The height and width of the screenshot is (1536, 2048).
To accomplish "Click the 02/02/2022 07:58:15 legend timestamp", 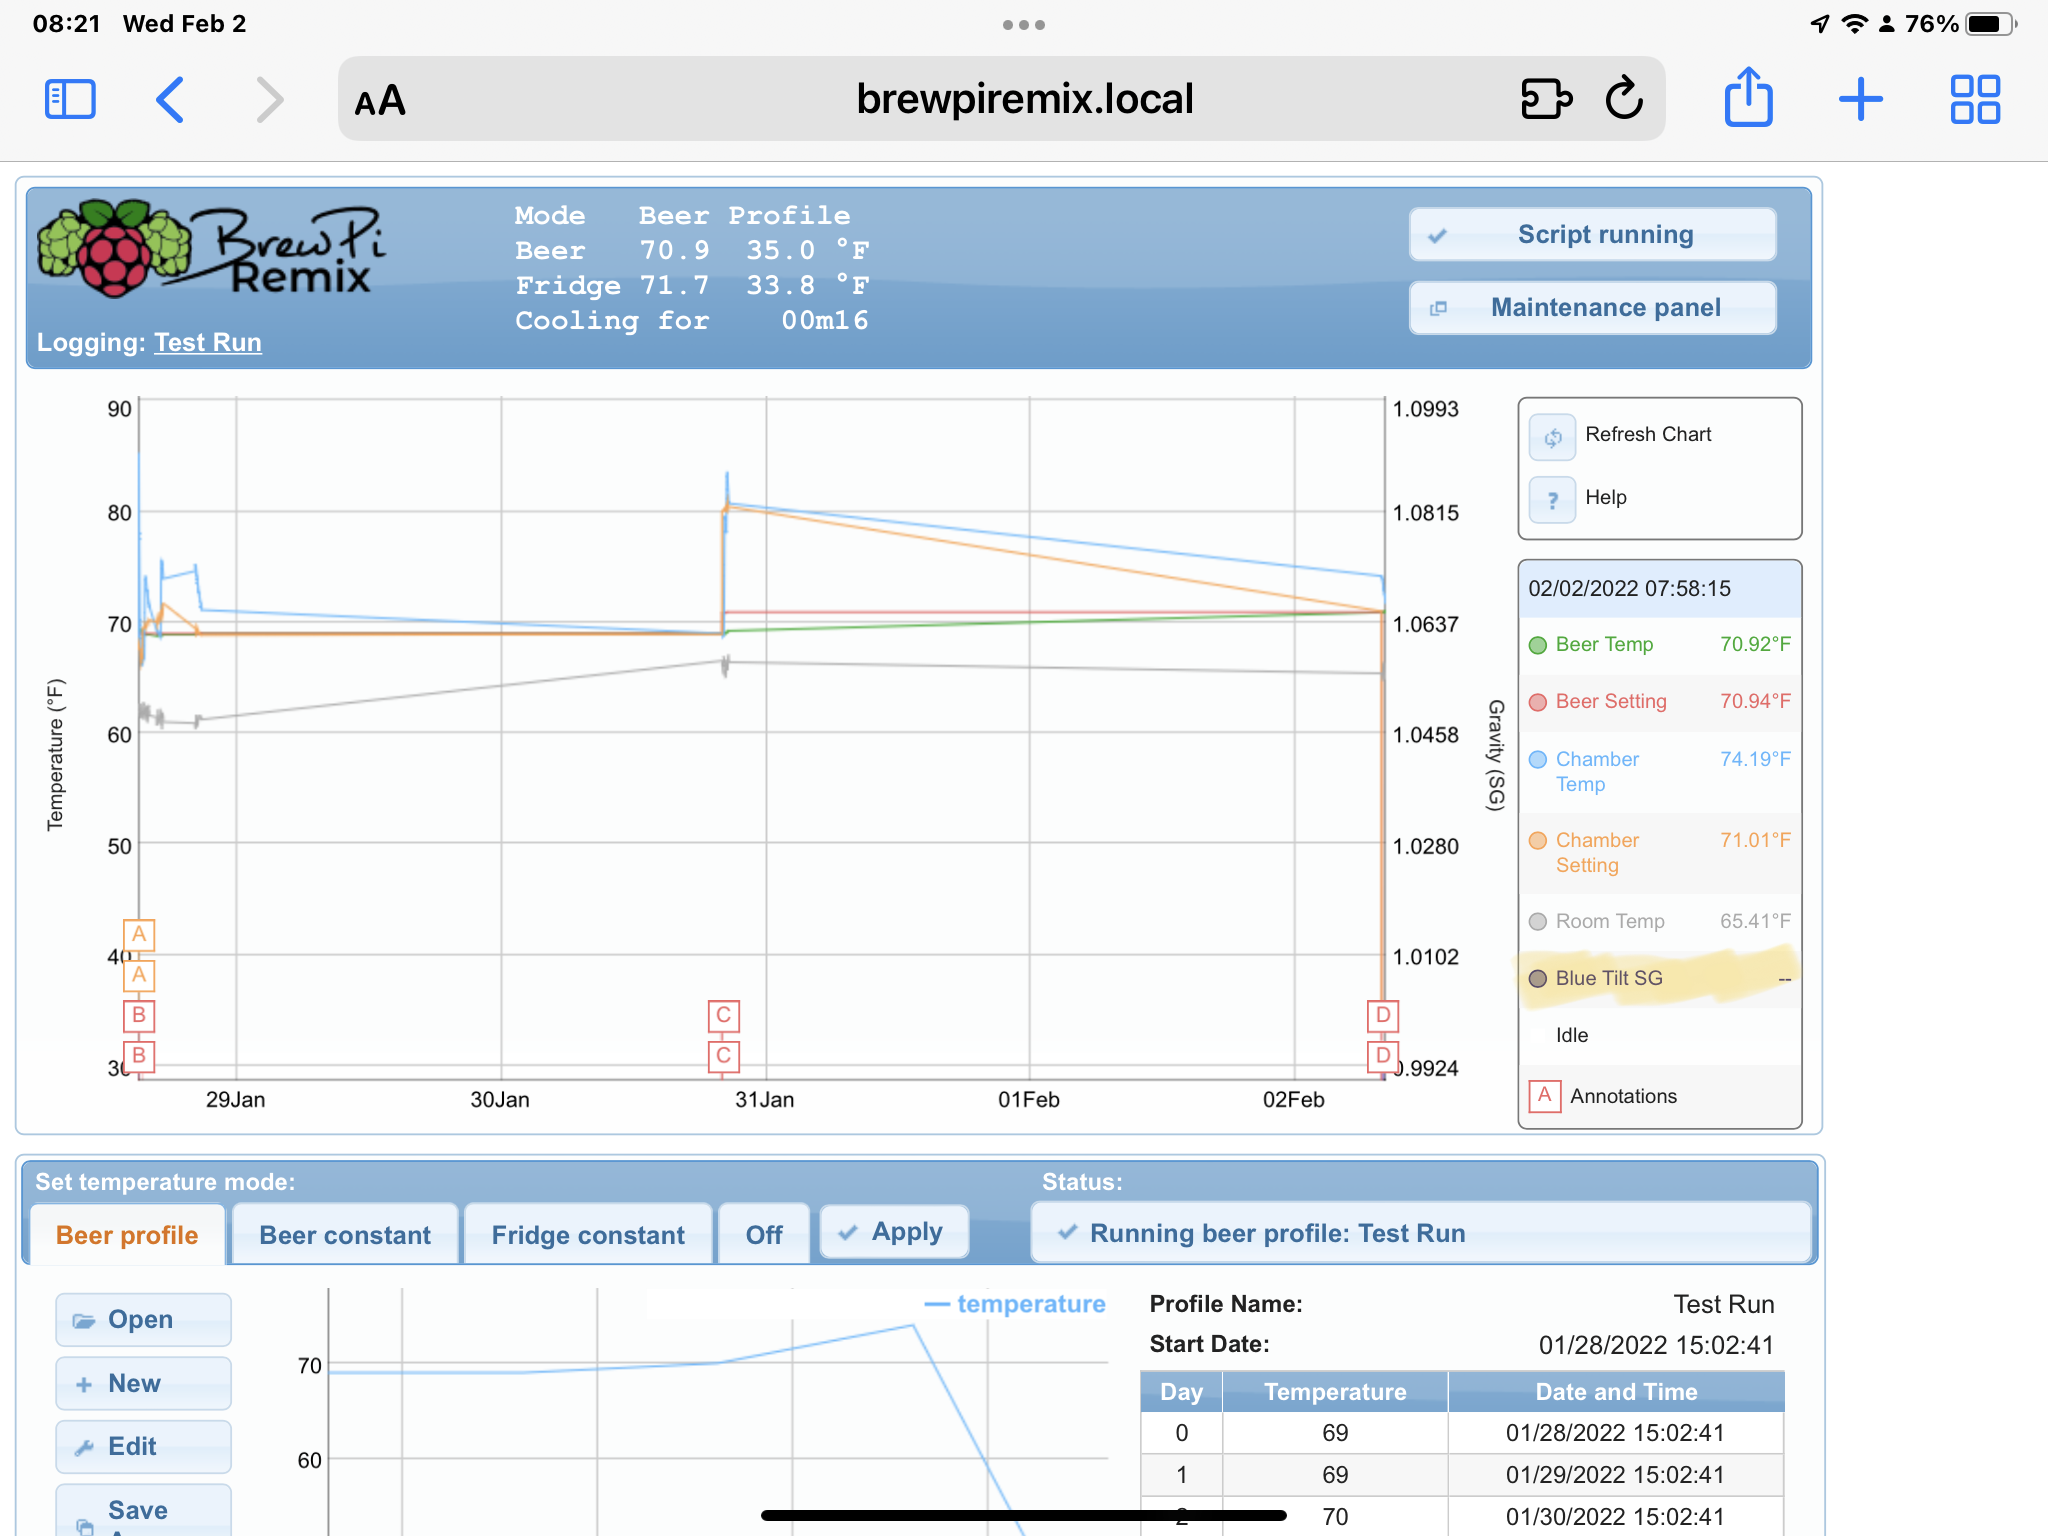I will pos(1629,589).
